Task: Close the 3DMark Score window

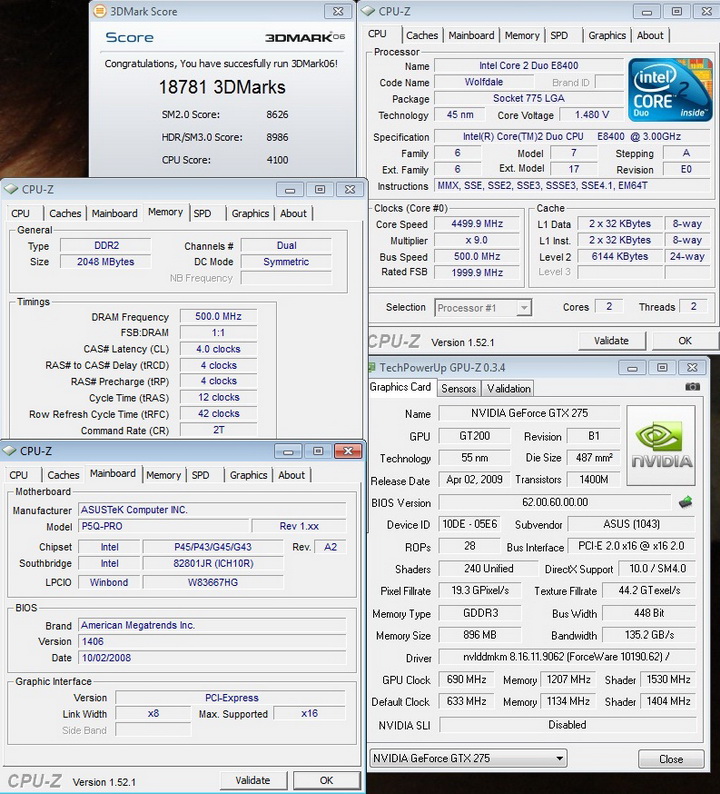Action: [x=338, y=11]
